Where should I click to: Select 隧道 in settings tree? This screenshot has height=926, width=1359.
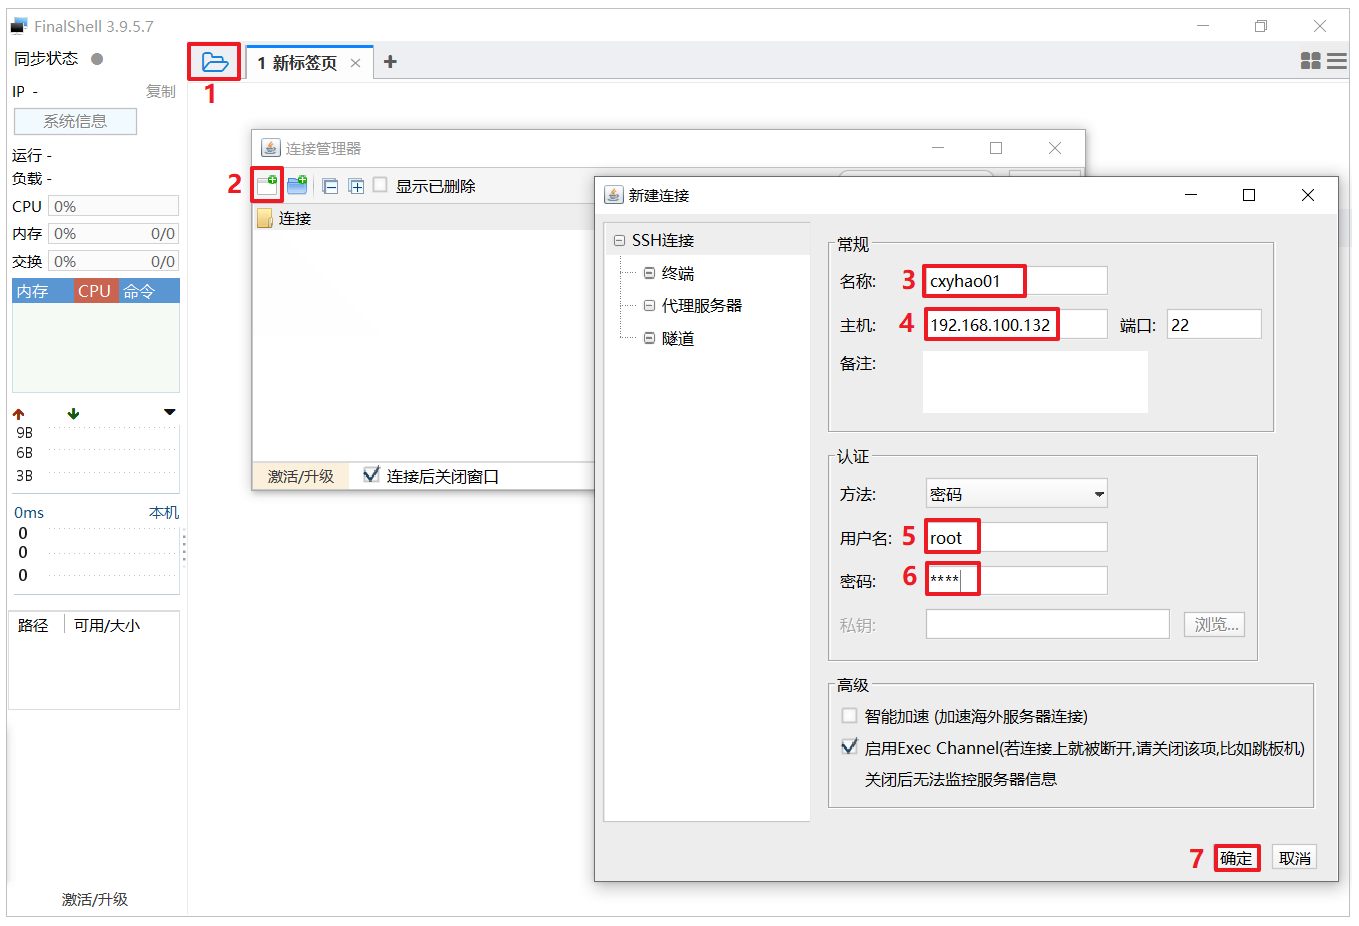(x=677, y=338)
